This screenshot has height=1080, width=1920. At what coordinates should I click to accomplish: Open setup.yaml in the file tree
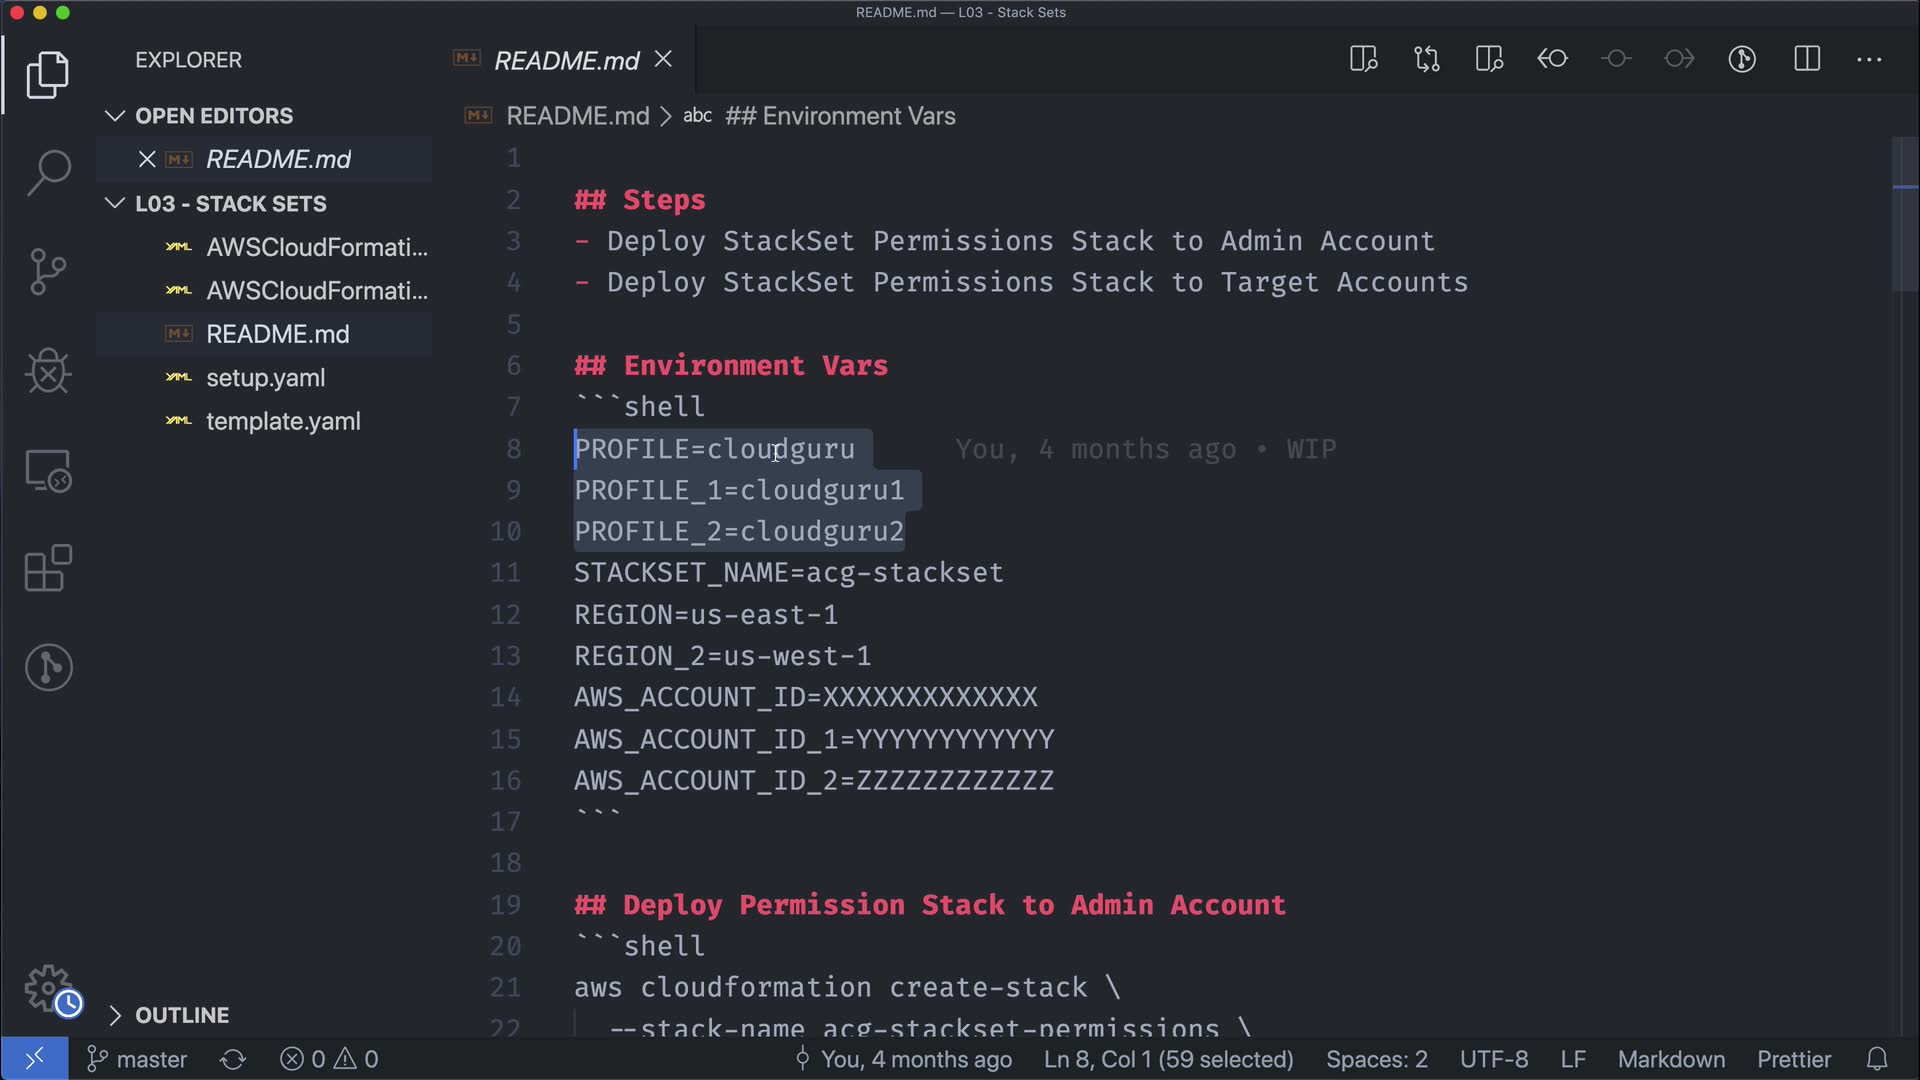(x=265, y=378)
